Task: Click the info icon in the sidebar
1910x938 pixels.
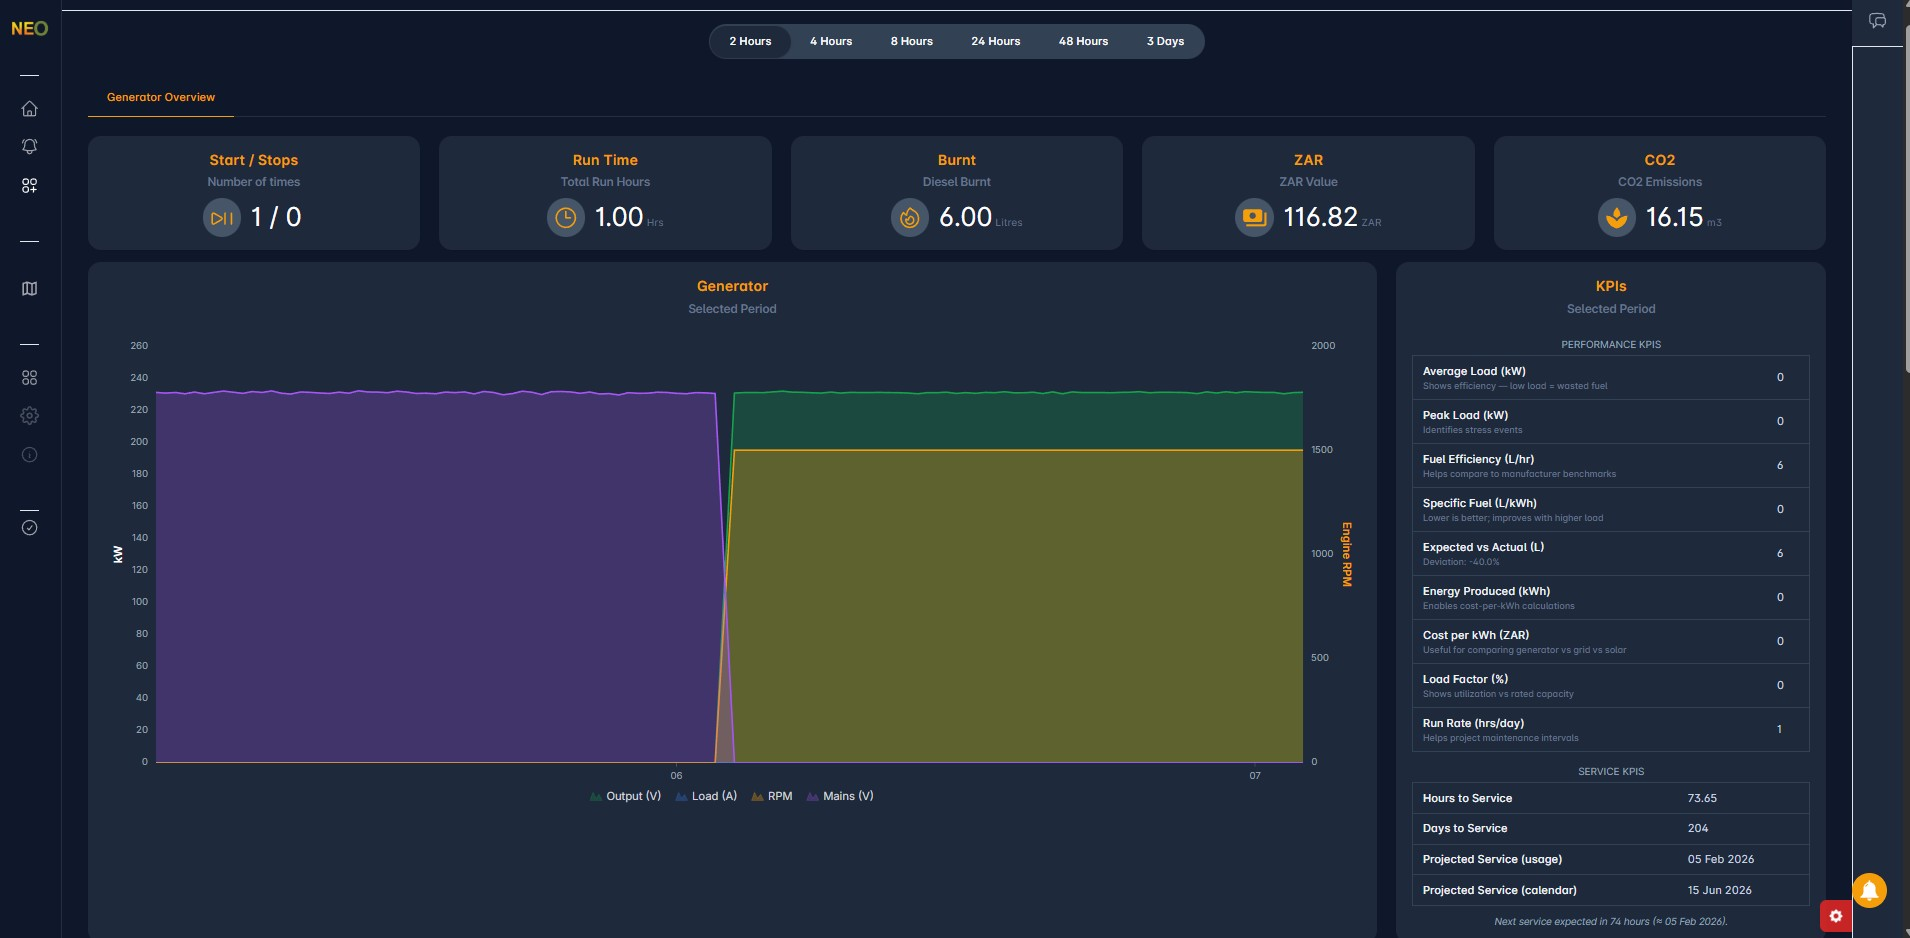Action: (29, 455)
